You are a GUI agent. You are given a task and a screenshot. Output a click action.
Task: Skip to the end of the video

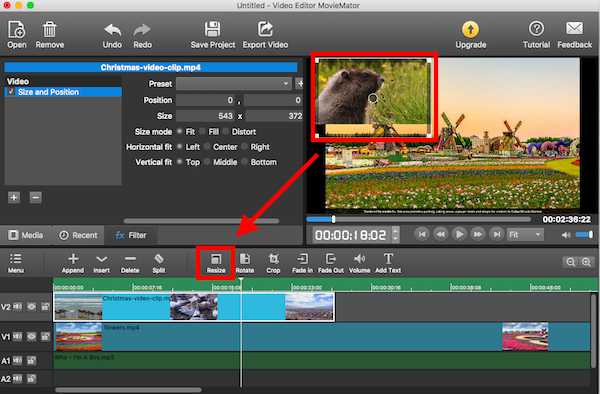coord(496,234)
